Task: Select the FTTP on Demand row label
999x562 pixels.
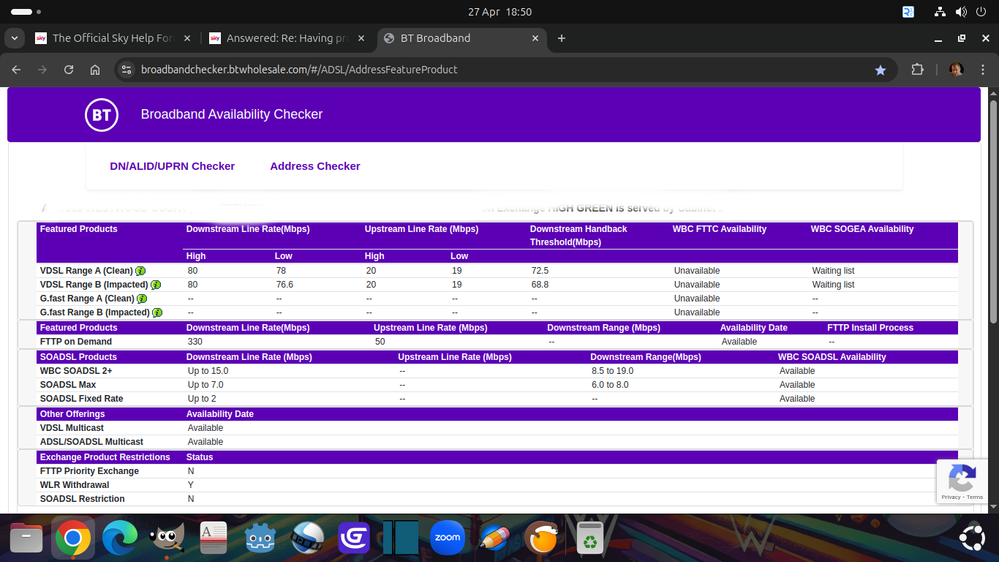Action: (x=76, y=342)
